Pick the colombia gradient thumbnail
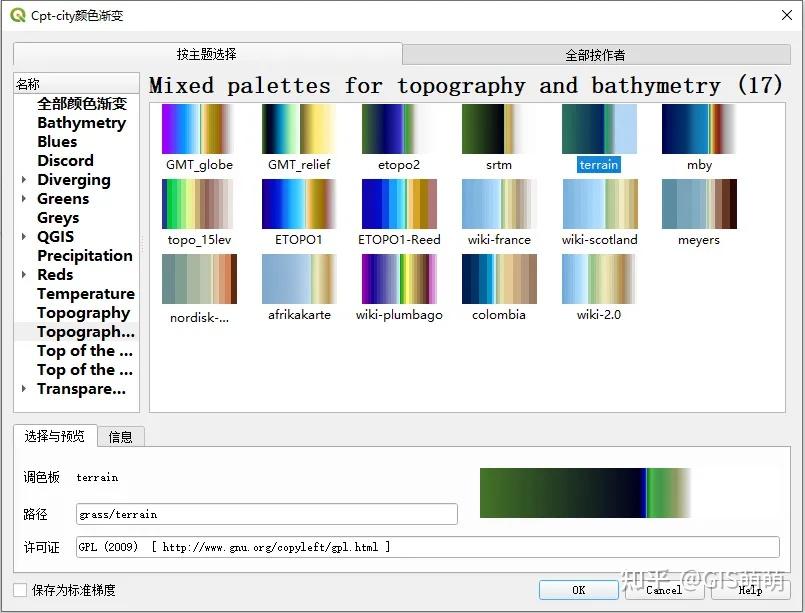 [x=499, y=279]
